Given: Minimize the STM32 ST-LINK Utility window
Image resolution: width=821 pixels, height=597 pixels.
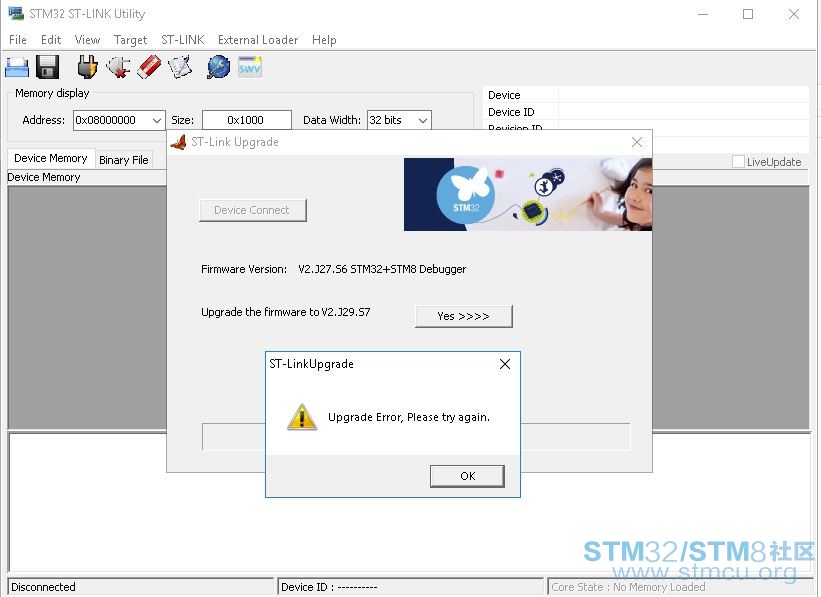Looking at the screenshot, I should pos(703,14).
